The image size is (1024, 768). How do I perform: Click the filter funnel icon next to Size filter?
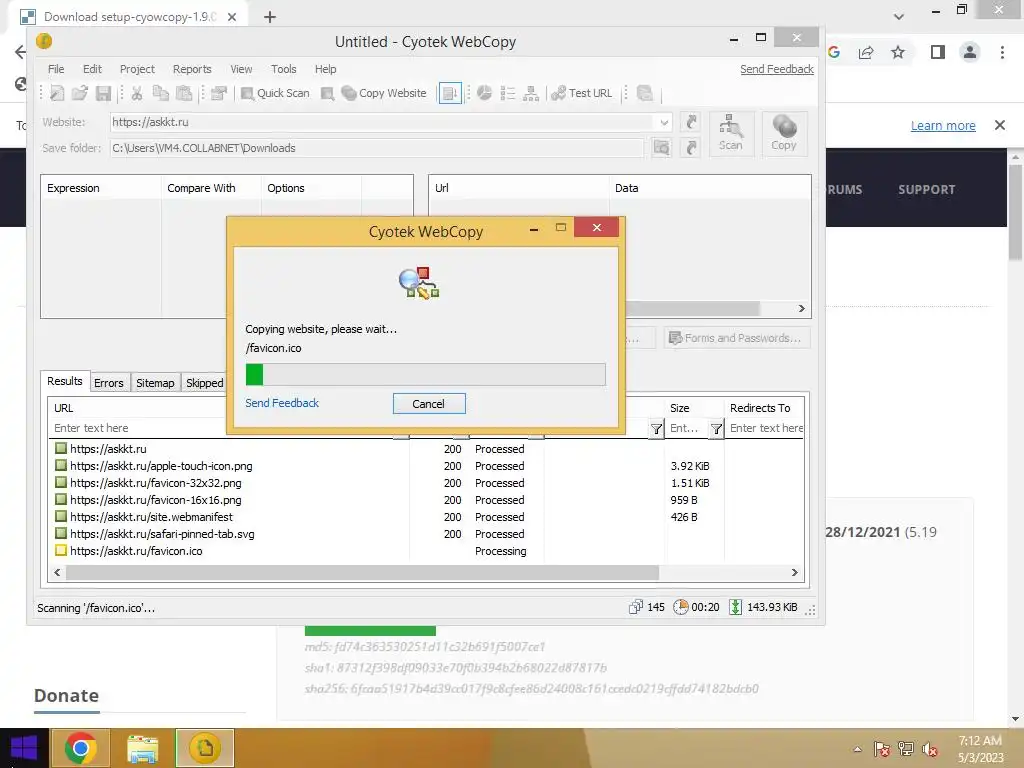pos(716,428)
